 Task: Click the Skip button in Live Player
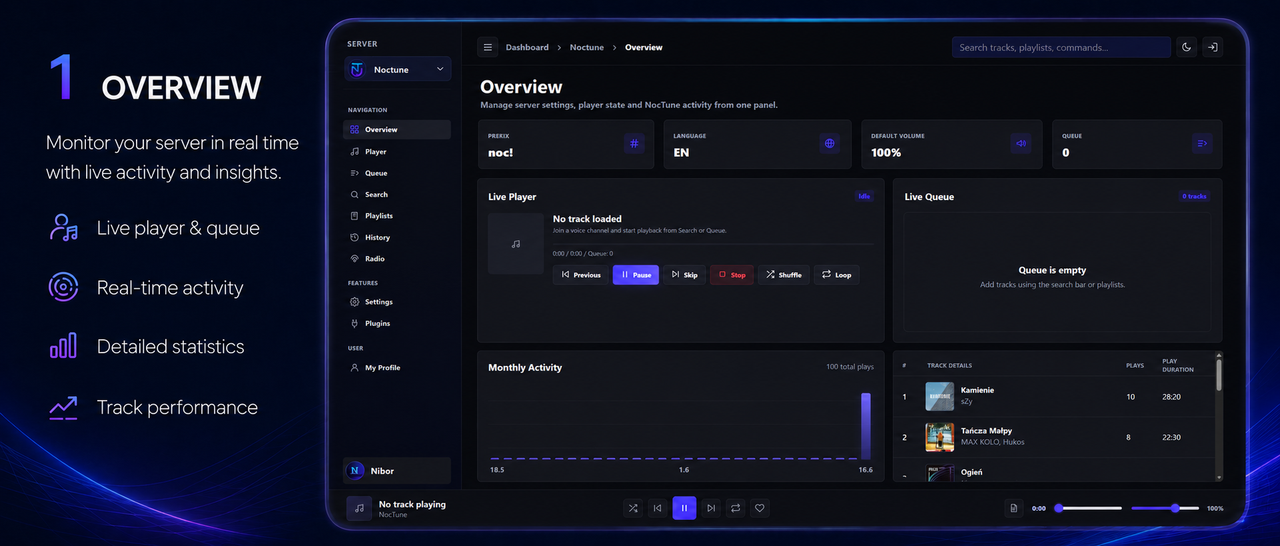tap(685, 275)
